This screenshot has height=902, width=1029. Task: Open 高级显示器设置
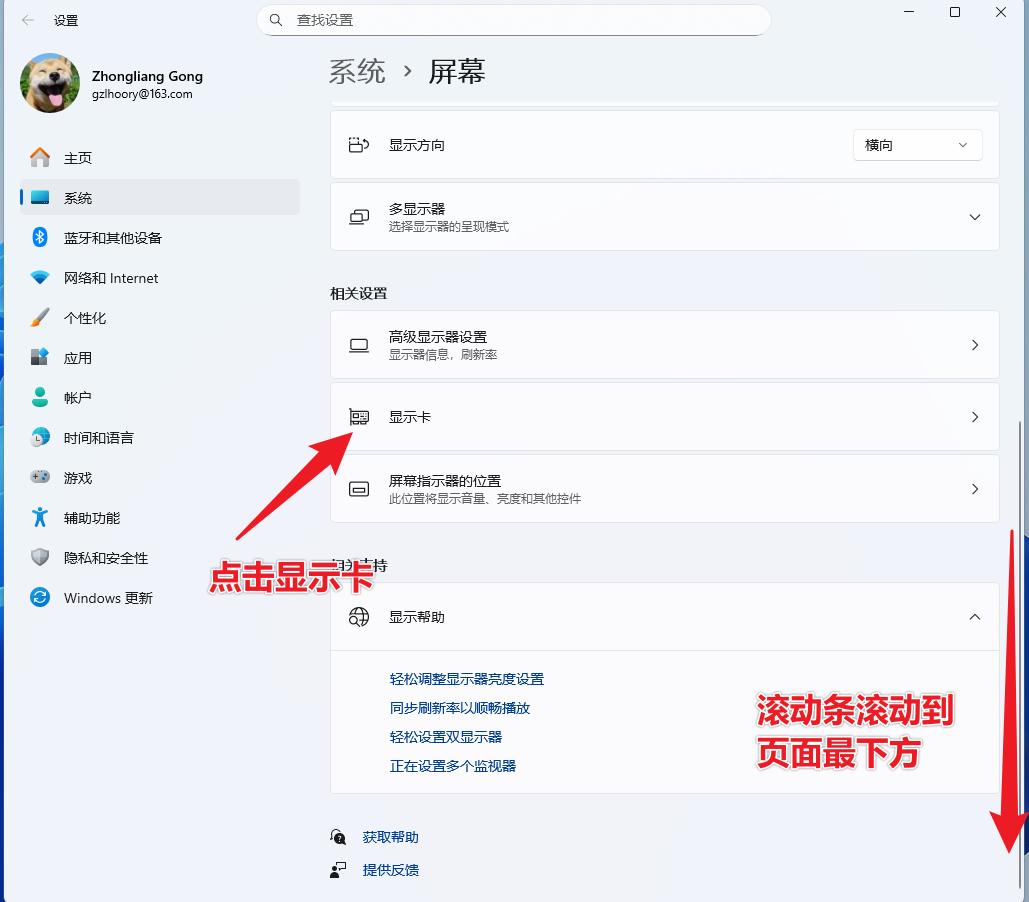tap(664, 345)
